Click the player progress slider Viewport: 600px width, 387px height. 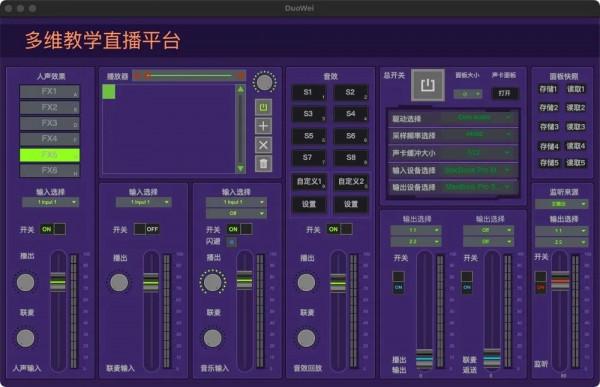click(x=189, y=76)
